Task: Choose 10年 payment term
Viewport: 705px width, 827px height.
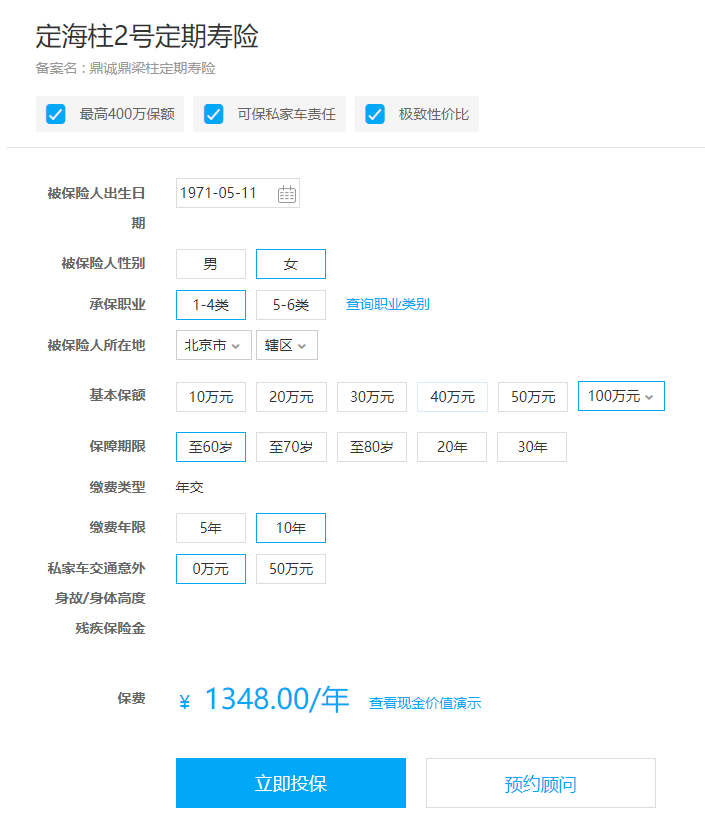Action: pos(291,528)
